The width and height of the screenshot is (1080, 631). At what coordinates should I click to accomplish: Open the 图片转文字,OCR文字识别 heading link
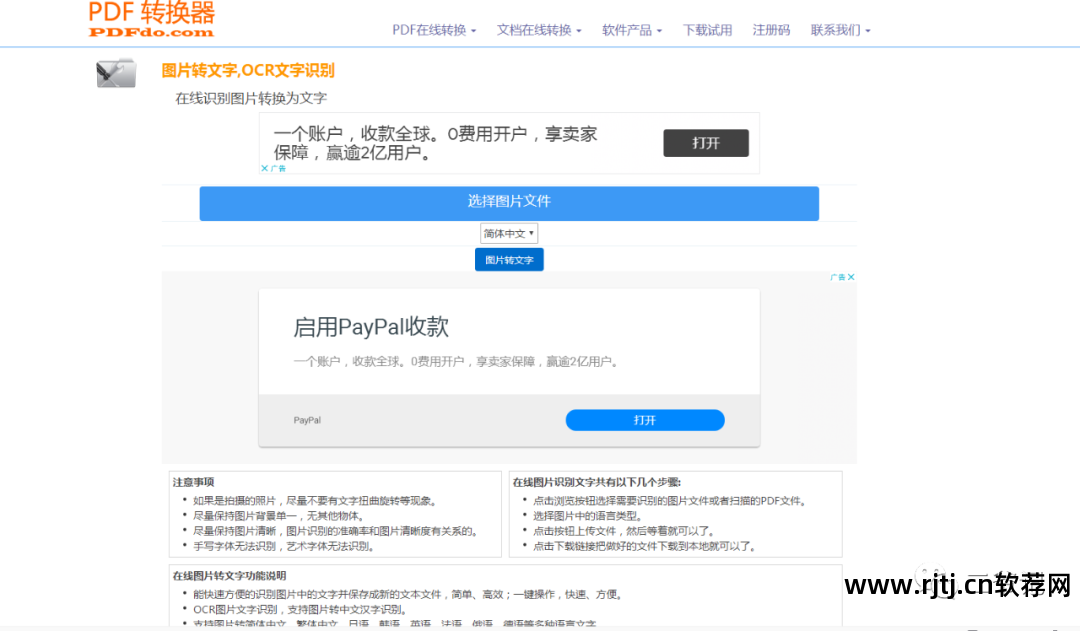pos(248,70)
